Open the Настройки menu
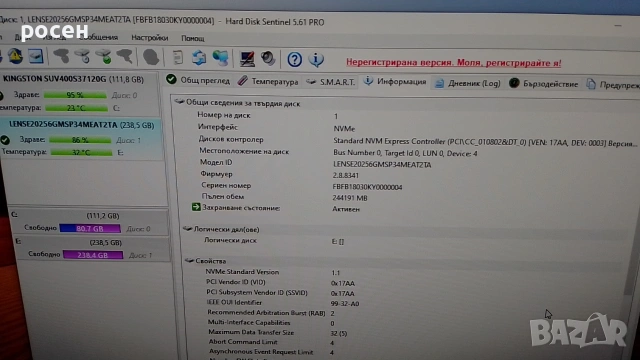Image resolution: width=640 pixels, height=360 pixels. (149, 38)
